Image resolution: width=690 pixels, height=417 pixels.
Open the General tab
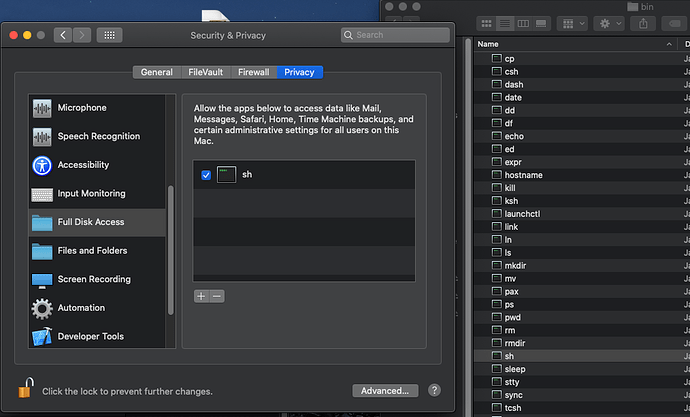(x=157, y=72)
